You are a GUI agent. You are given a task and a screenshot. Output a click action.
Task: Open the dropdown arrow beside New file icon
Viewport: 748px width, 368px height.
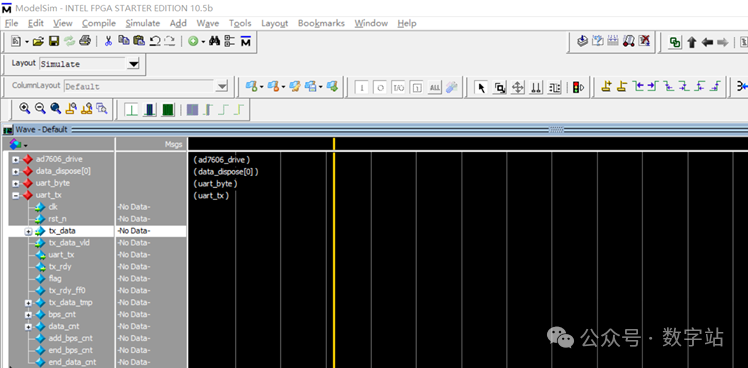pyautogui.click(x=27, y=42)
